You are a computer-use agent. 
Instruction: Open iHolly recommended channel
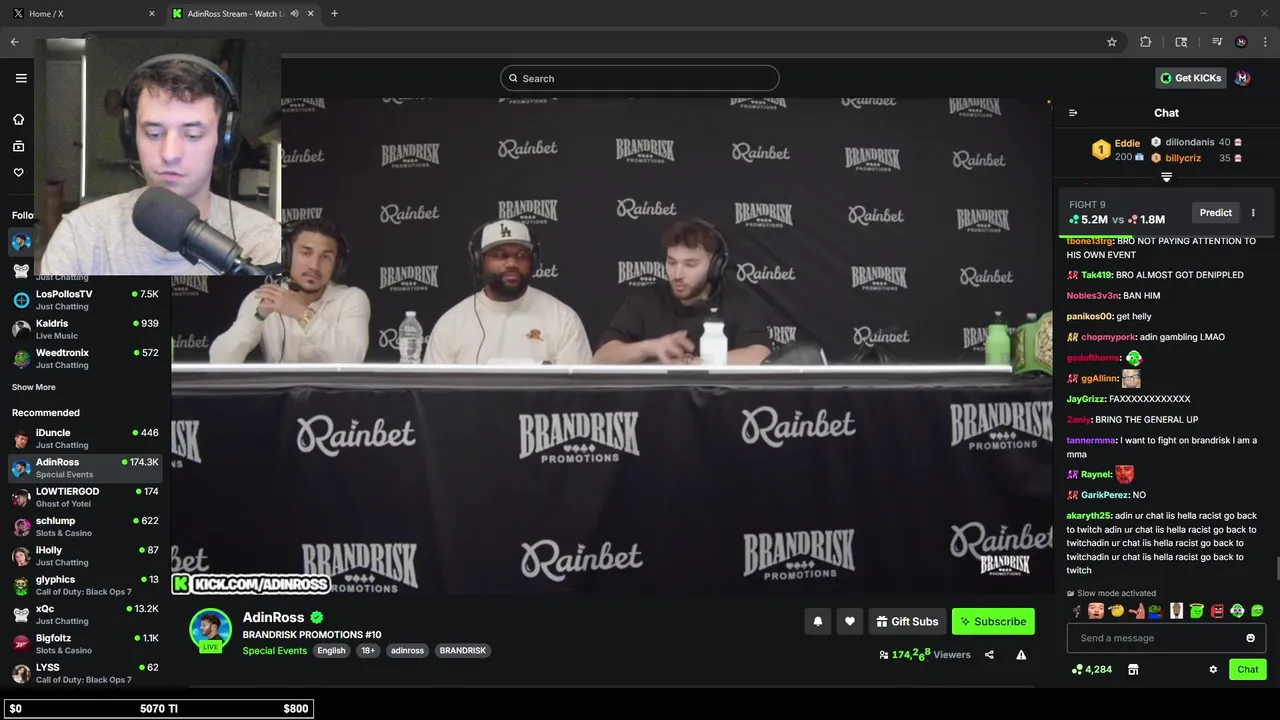[x=86, y=555]
